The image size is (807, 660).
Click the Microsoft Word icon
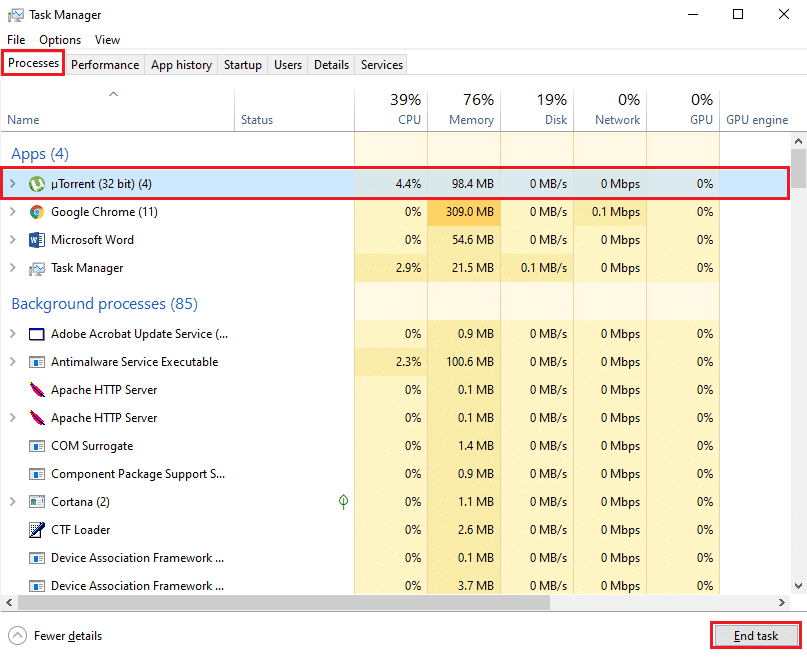pos(37,240)
